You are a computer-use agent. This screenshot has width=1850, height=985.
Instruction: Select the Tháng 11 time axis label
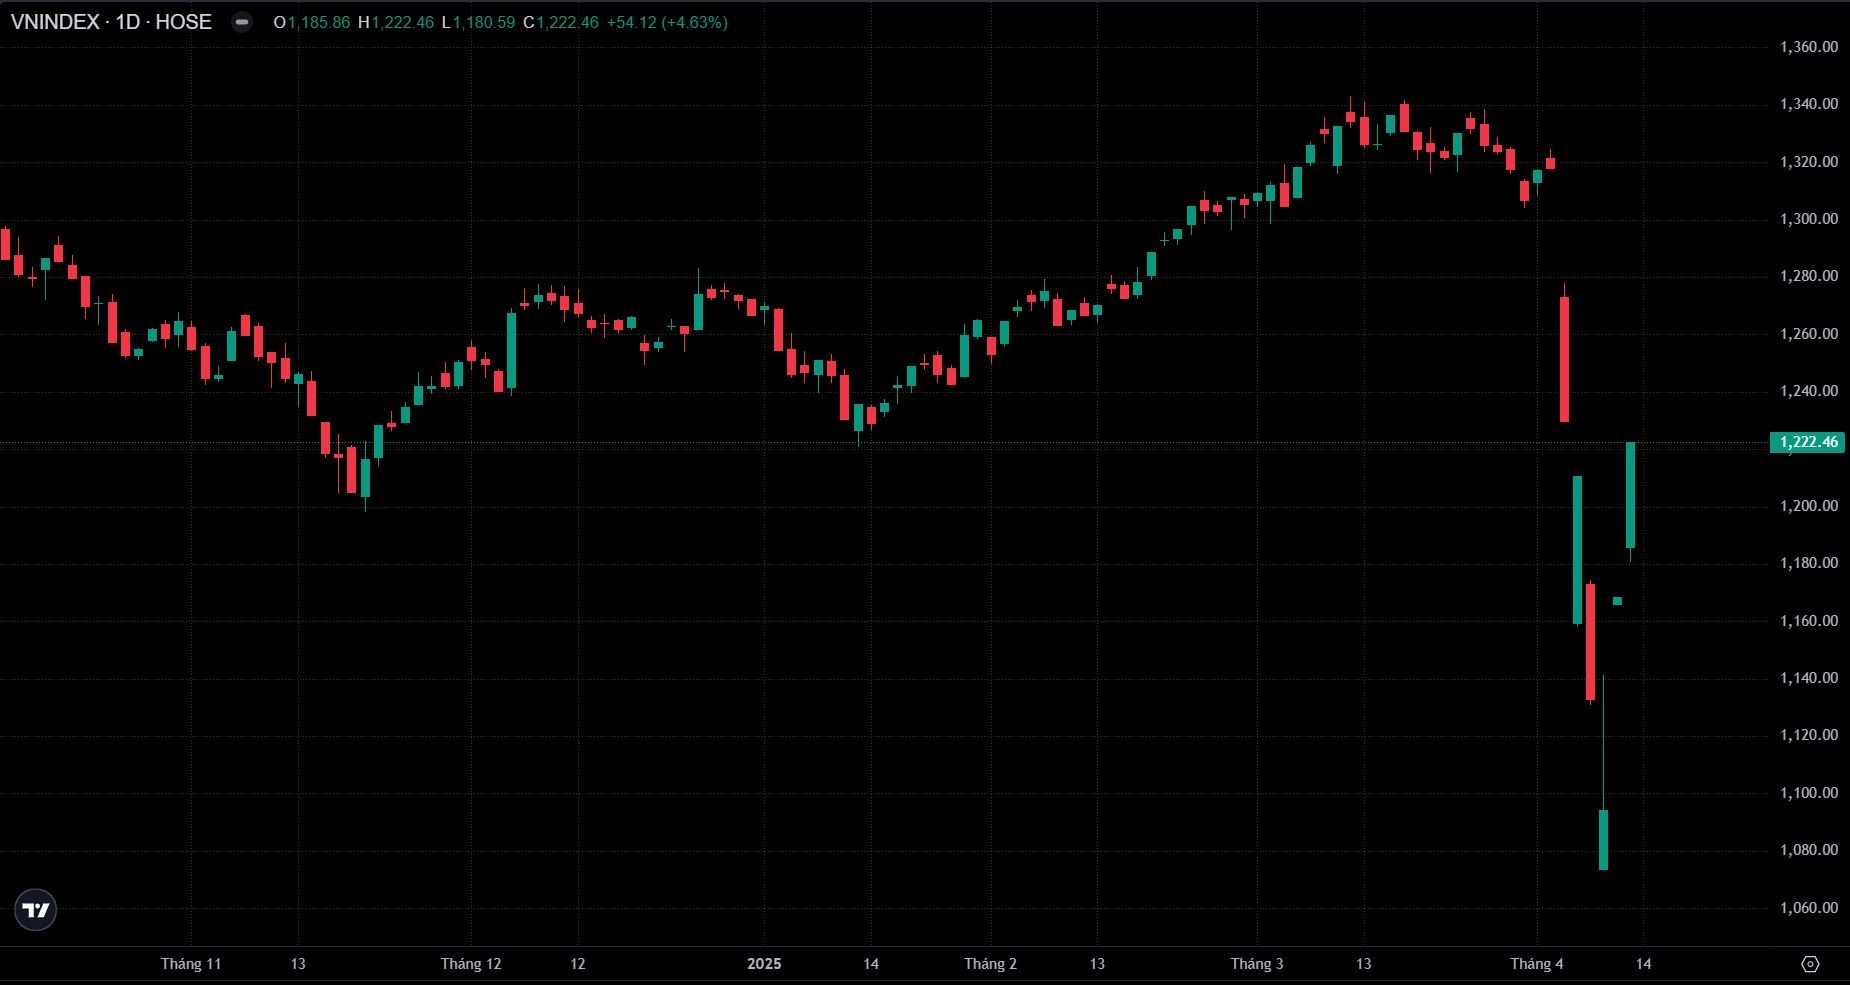[191, 964]
